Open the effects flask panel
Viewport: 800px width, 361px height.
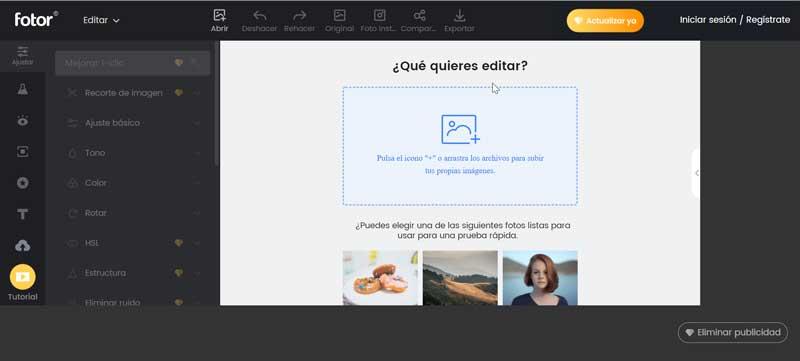click(22, 89)
